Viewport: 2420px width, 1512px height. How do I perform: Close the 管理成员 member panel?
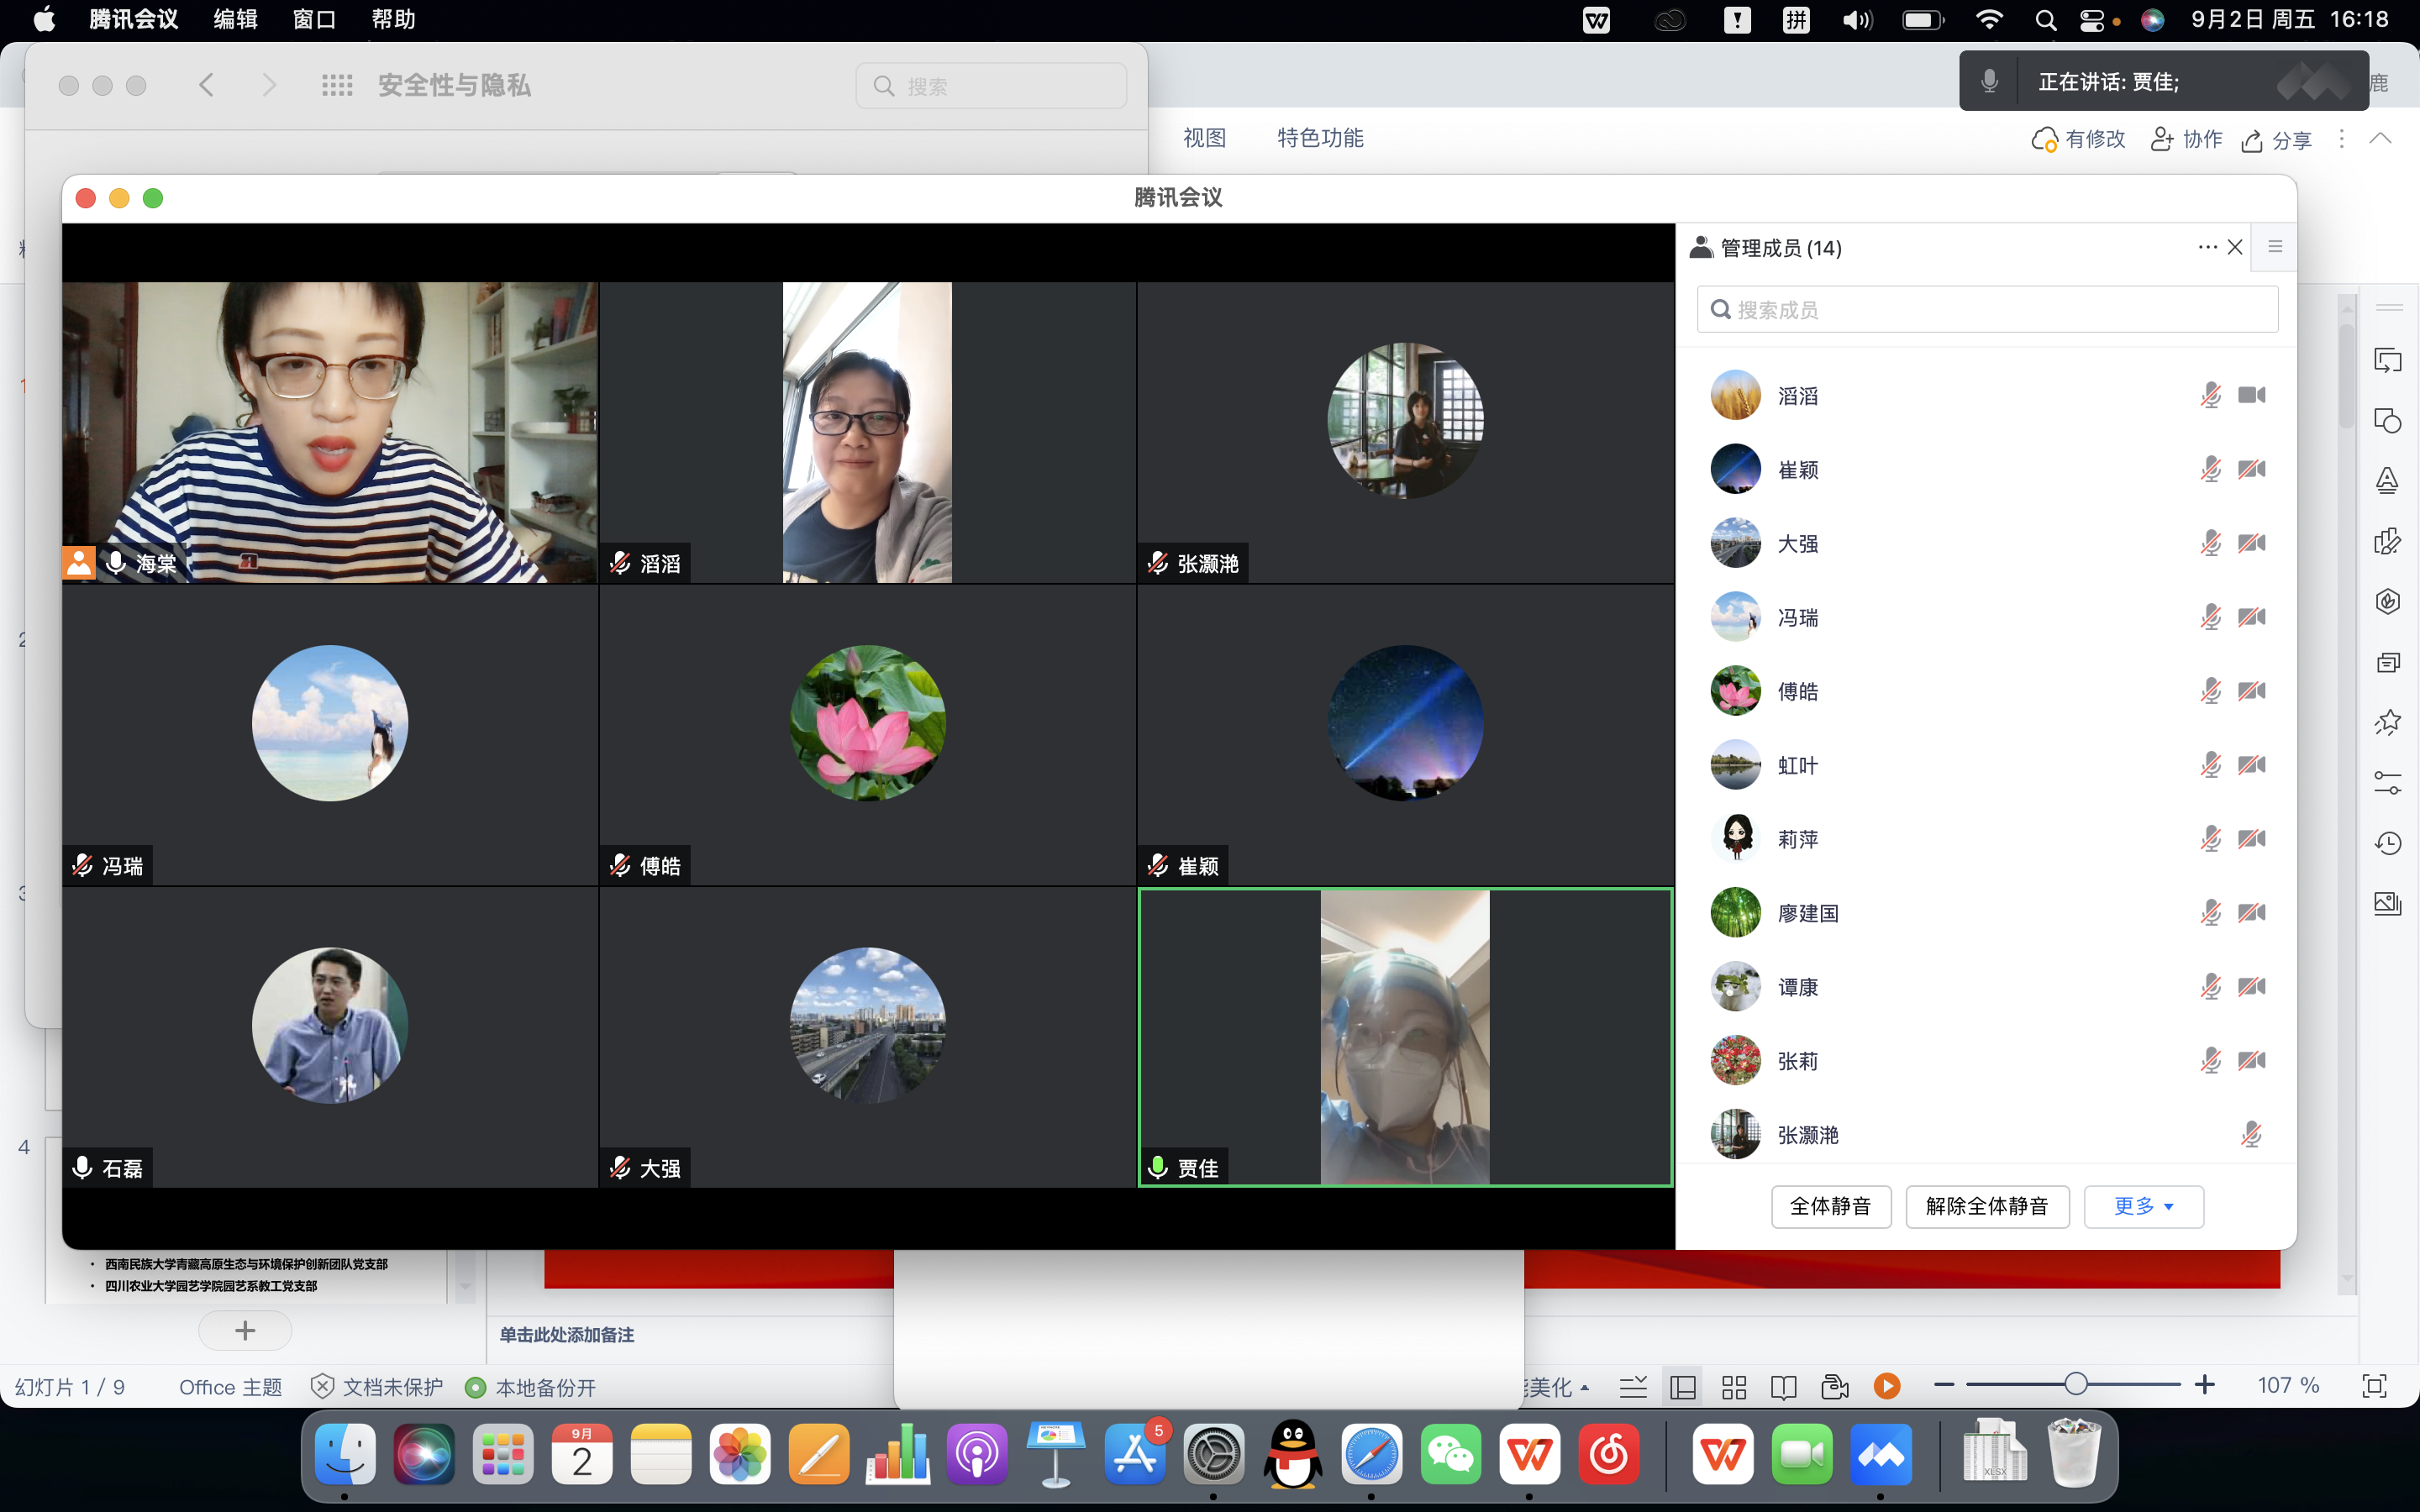point(2235,247)
